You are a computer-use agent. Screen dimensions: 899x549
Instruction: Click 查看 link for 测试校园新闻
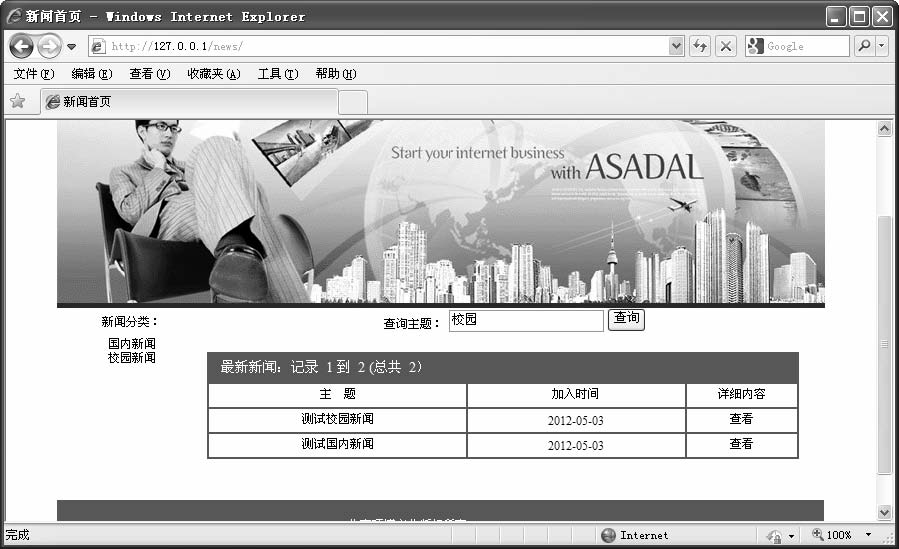(x=741, y=419)
